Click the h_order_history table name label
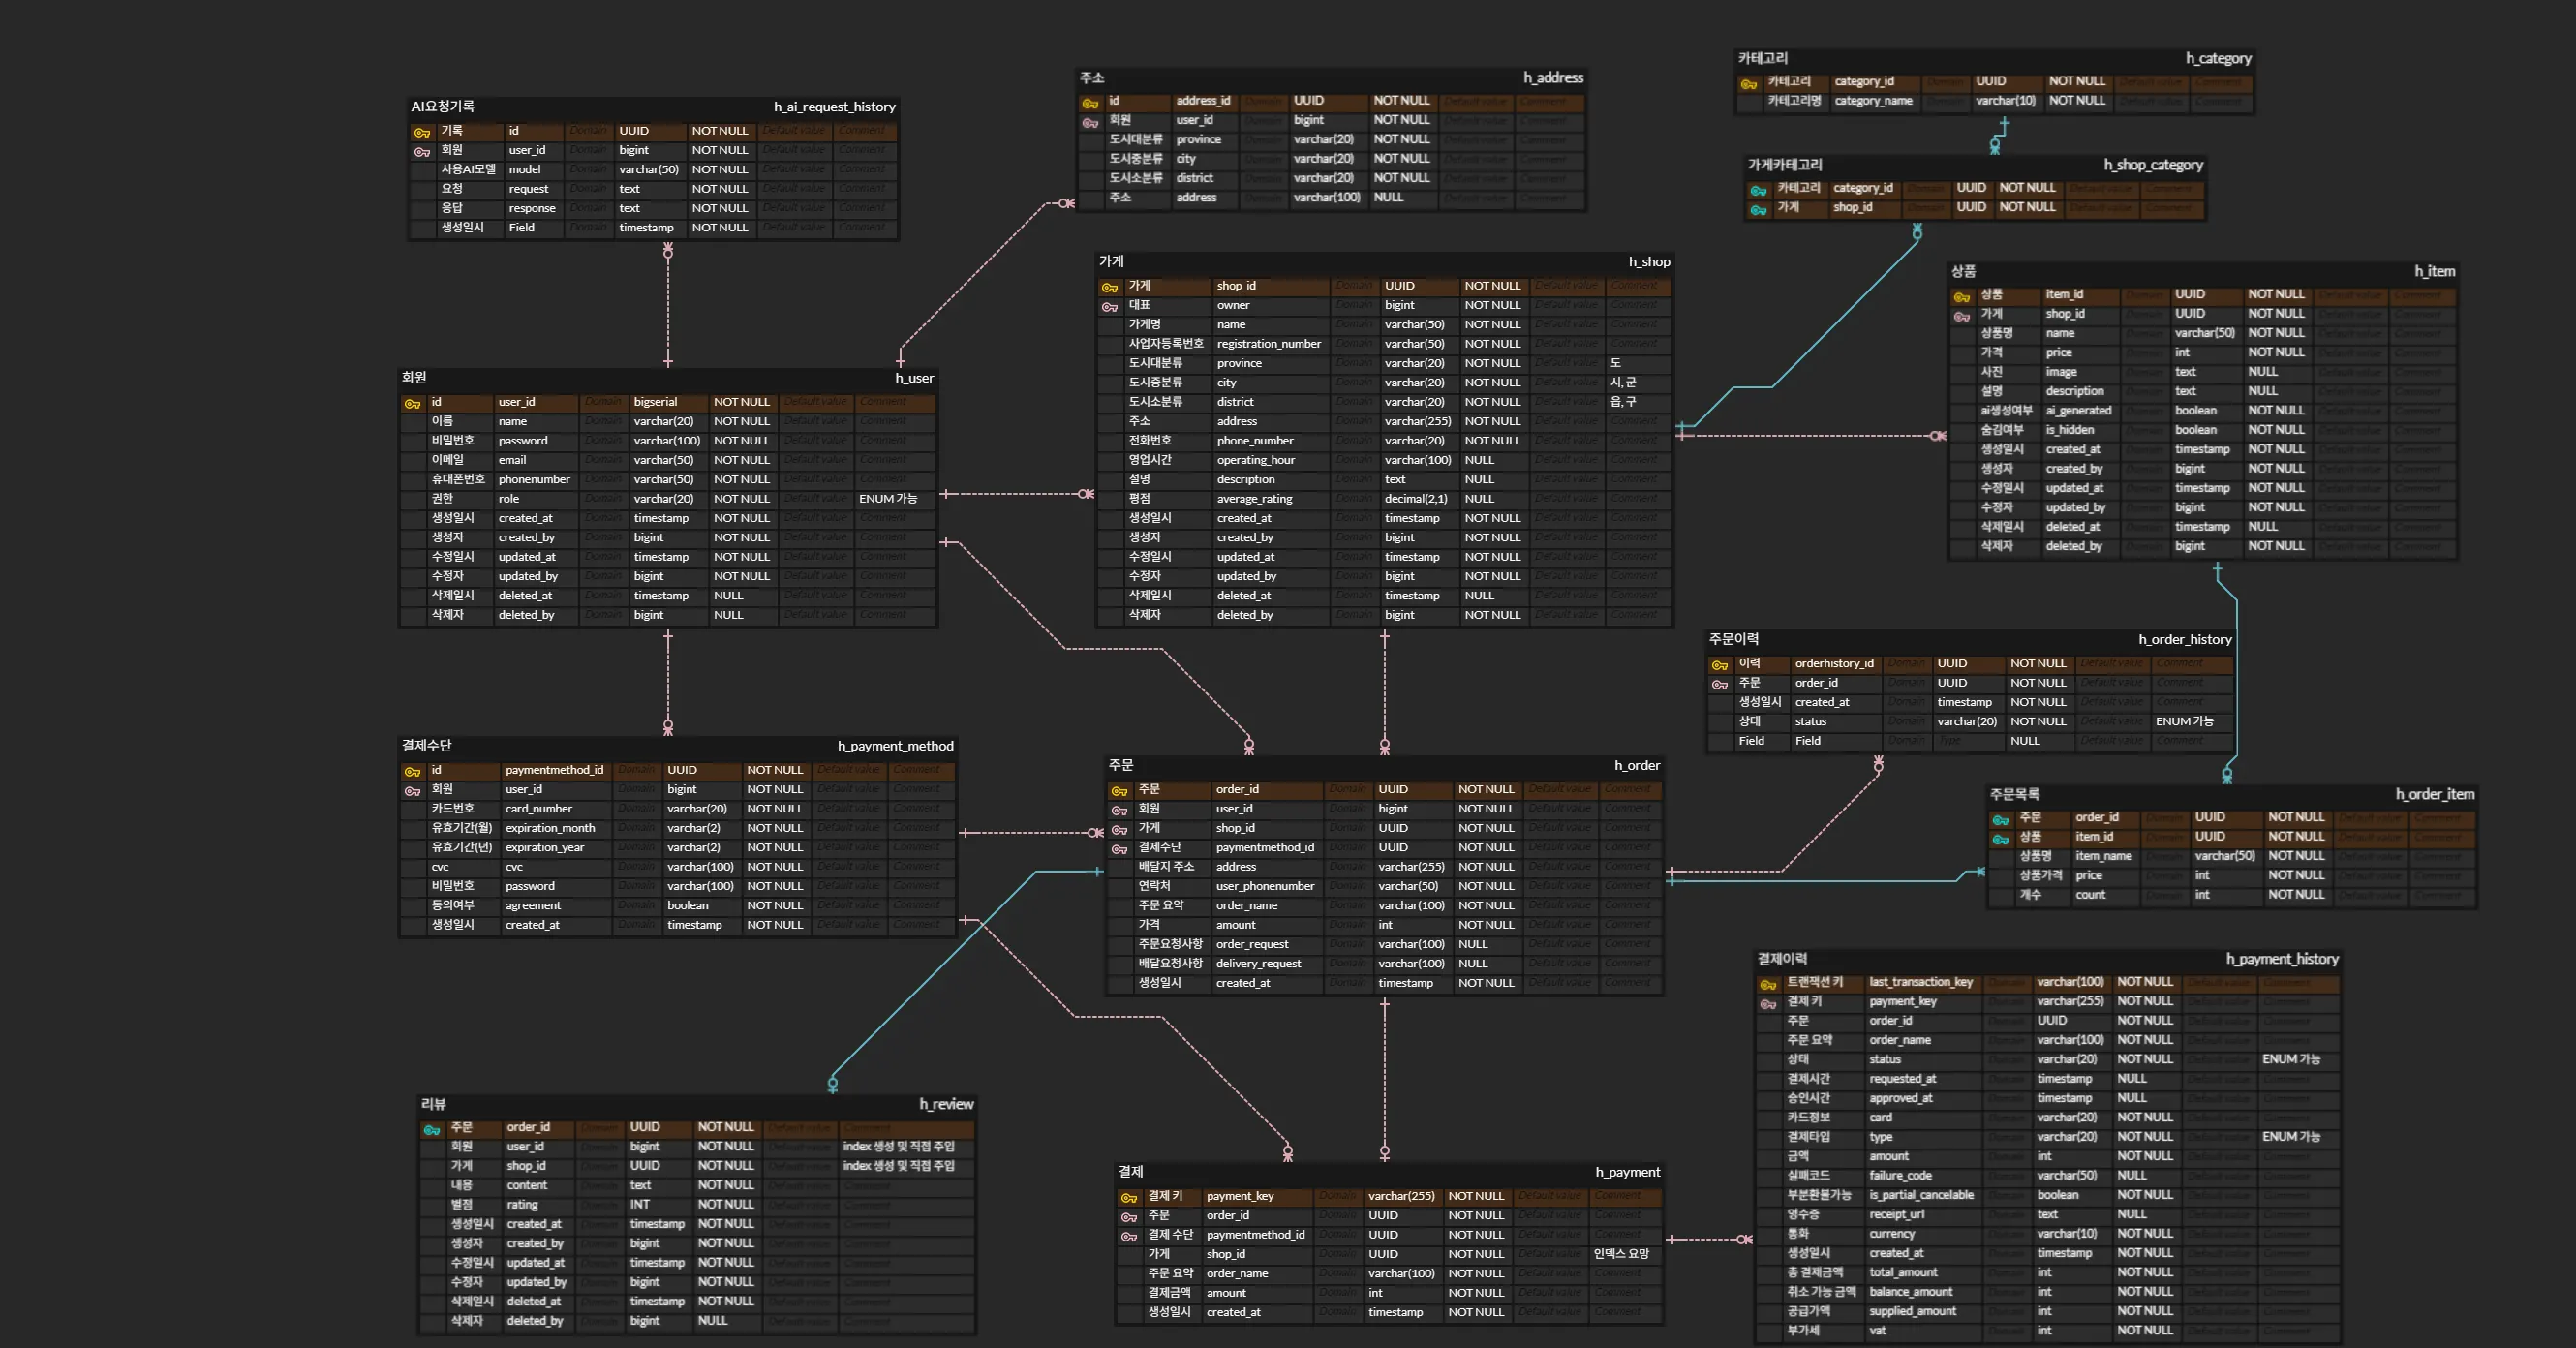This screenshot has width=2576, height=1348. 2184,639
